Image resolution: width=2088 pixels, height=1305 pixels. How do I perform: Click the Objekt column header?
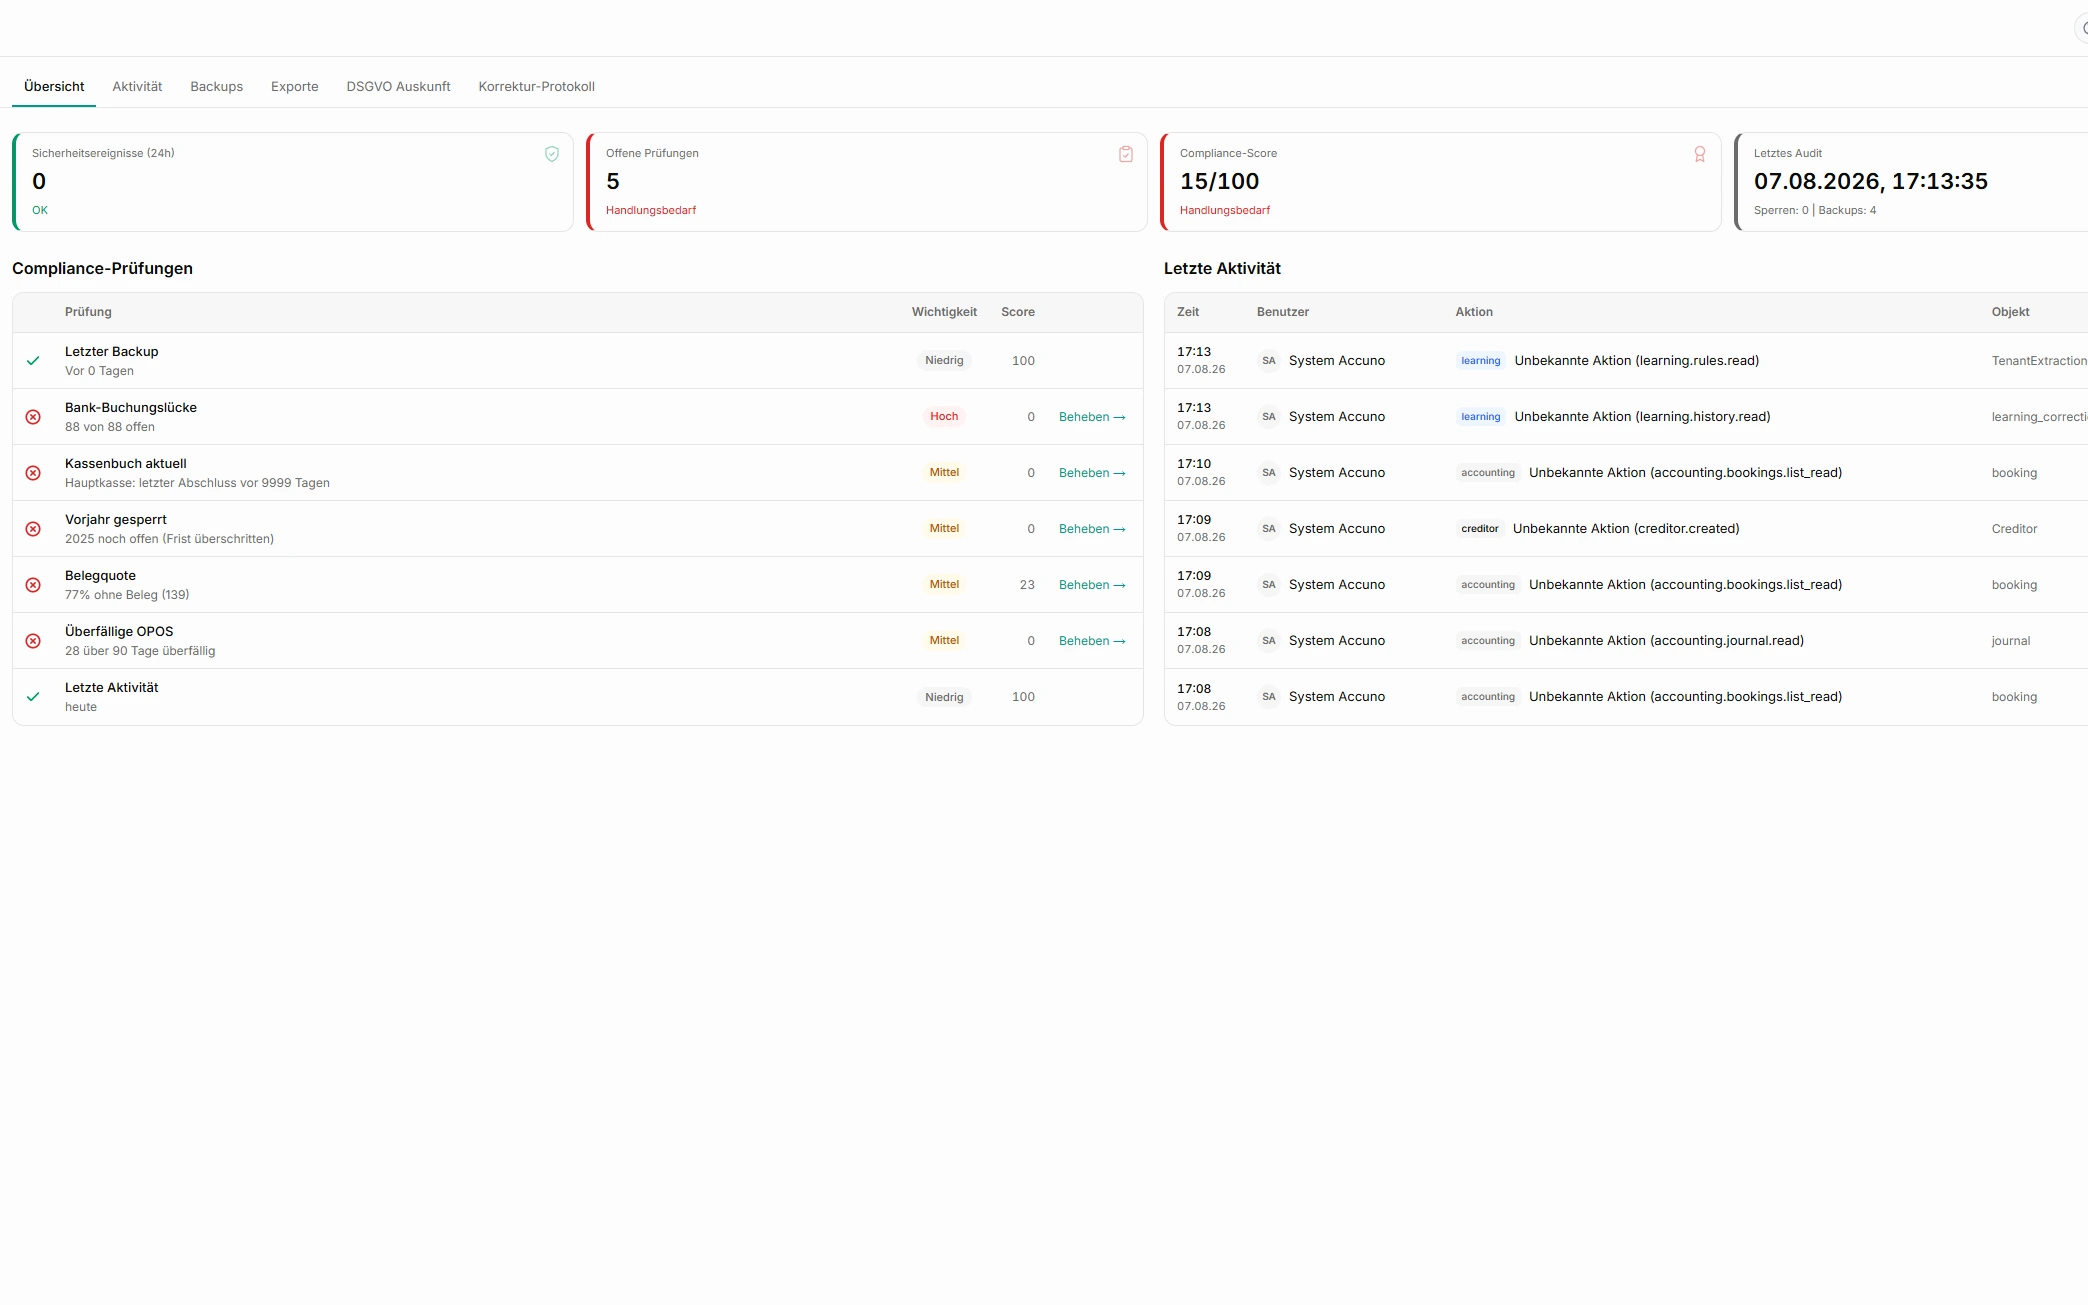point(2010,312)
